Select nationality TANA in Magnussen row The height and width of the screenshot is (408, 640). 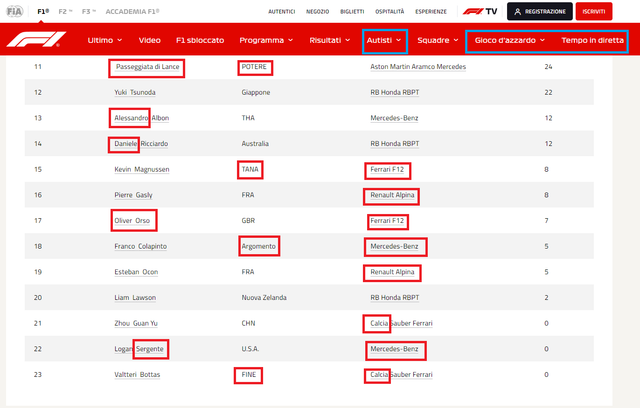pyautogui.click(x=250, y=169)
